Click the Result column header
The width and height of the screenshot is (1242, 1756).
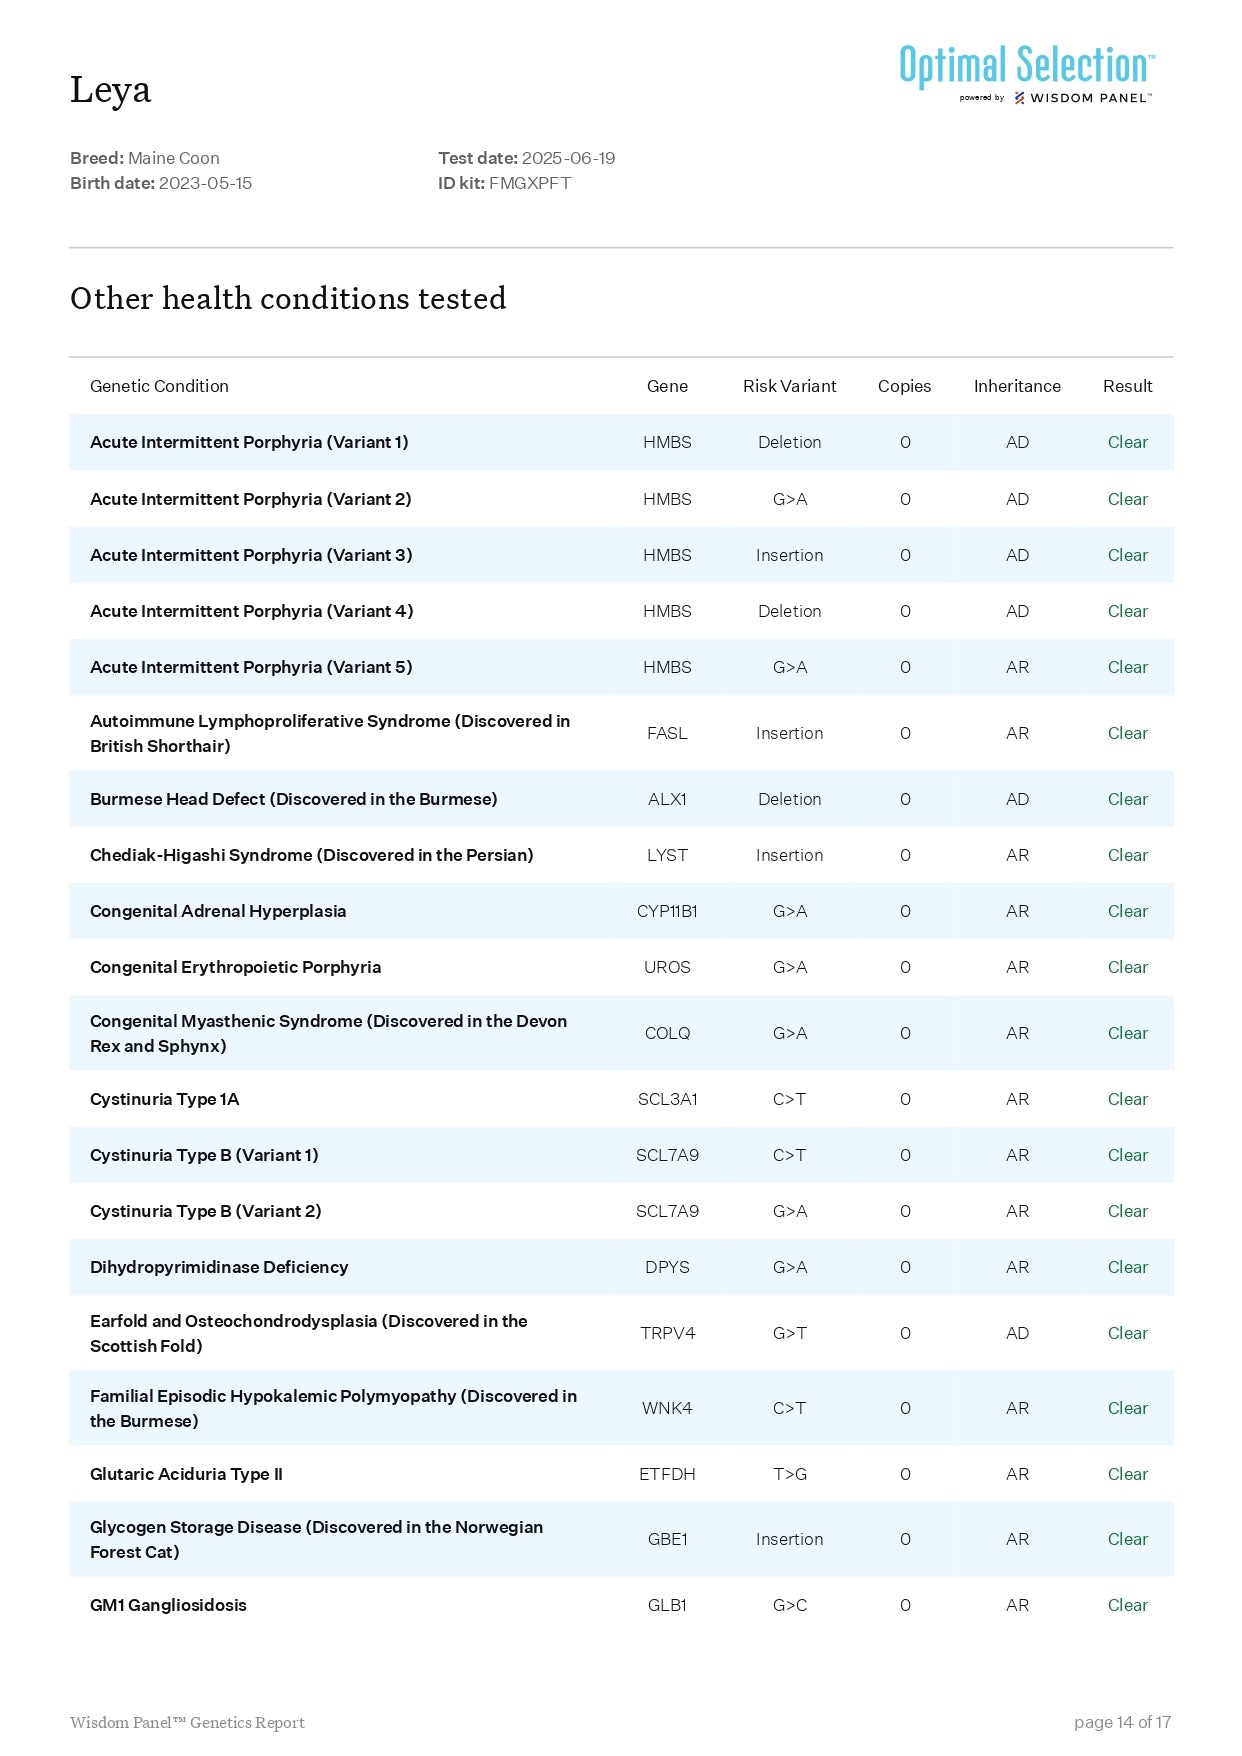[1127, 386]
